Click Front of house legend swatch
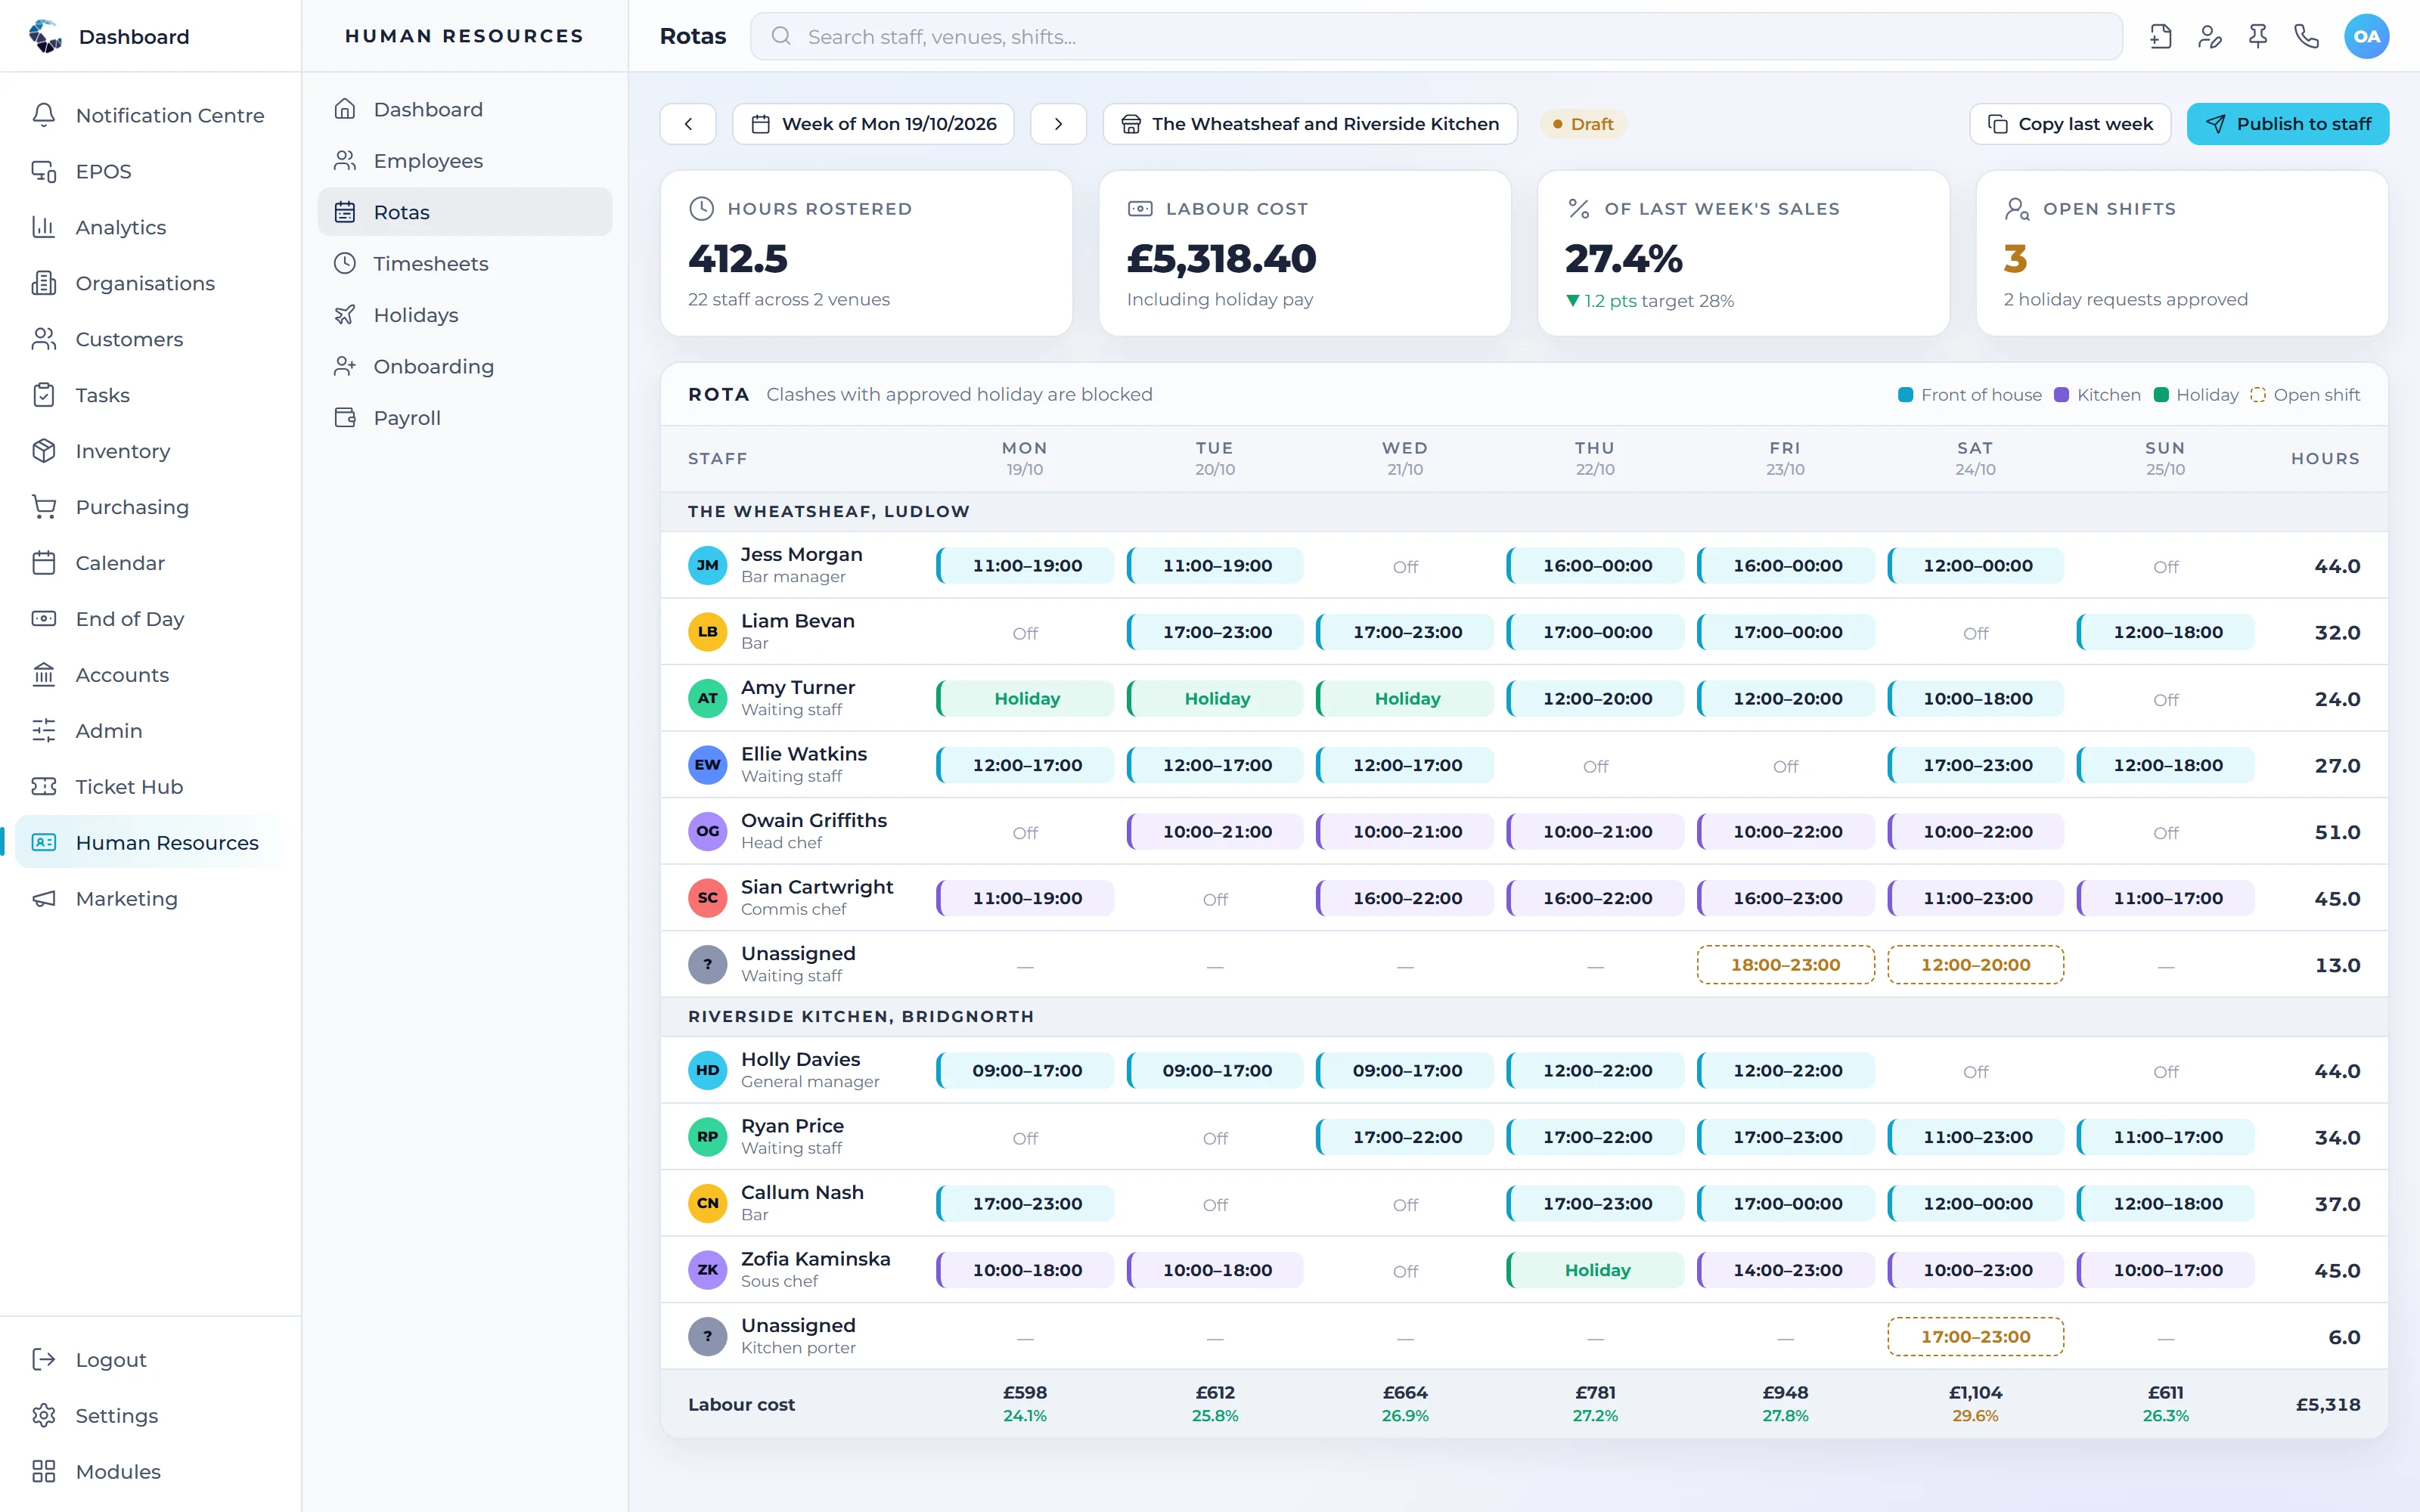The height and width of the screenshot is (1512, 2420). tap(1905, 395)
